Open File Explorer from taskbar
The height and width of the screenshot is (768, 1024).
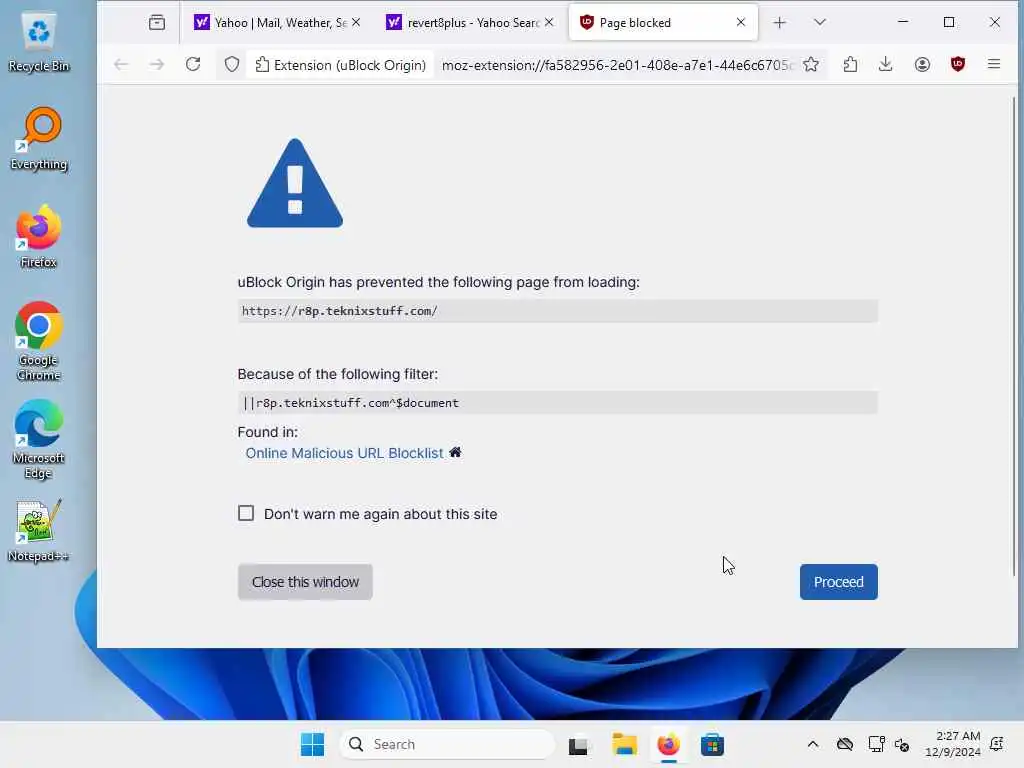(x=624, y=744)
